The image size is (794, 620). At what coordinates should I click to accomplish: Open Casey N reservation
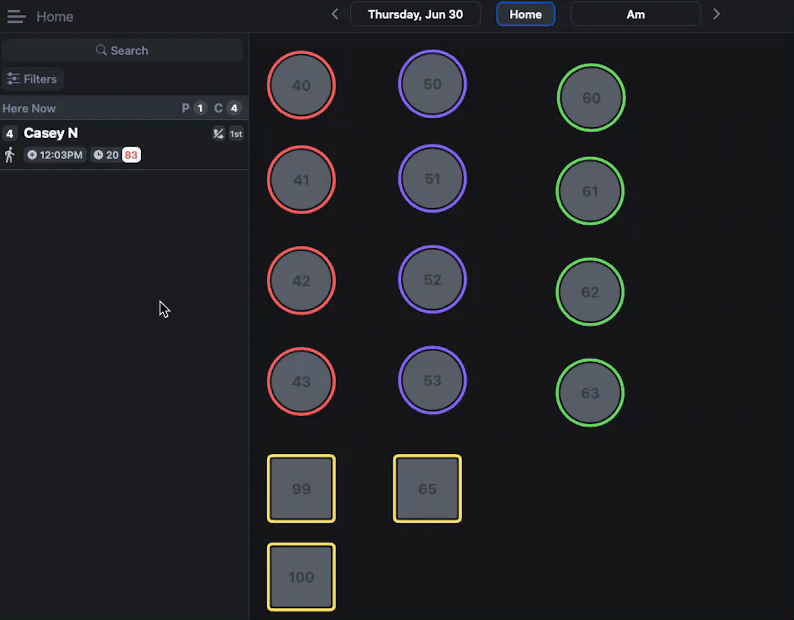[x=124, y=144]
